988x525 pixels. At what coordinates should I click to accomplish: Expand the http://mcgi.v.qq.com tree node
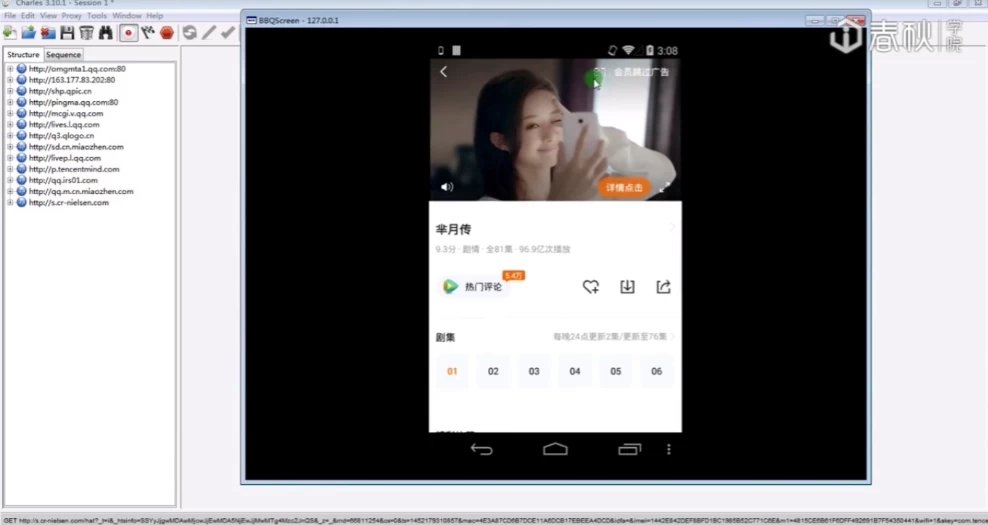coord(10,113)
